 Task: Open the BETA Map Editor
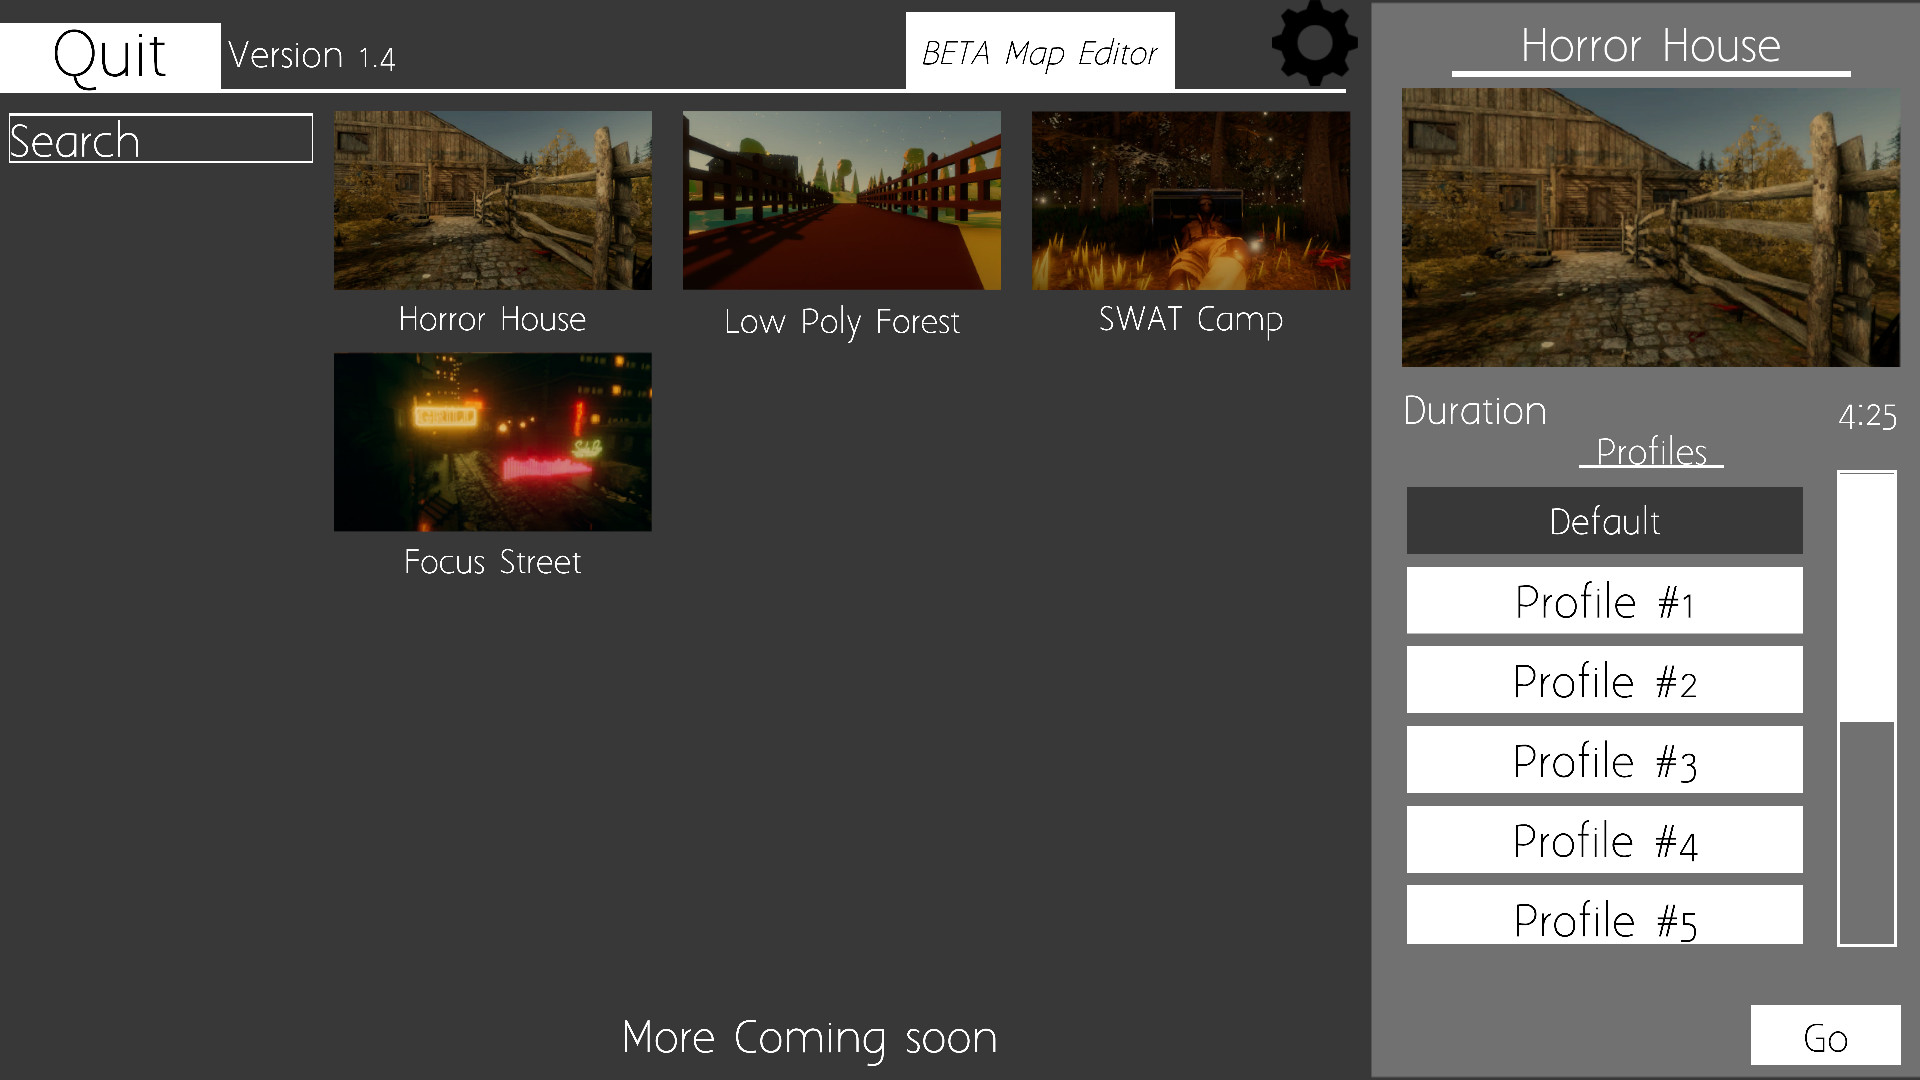click(x=1040, y=50)
